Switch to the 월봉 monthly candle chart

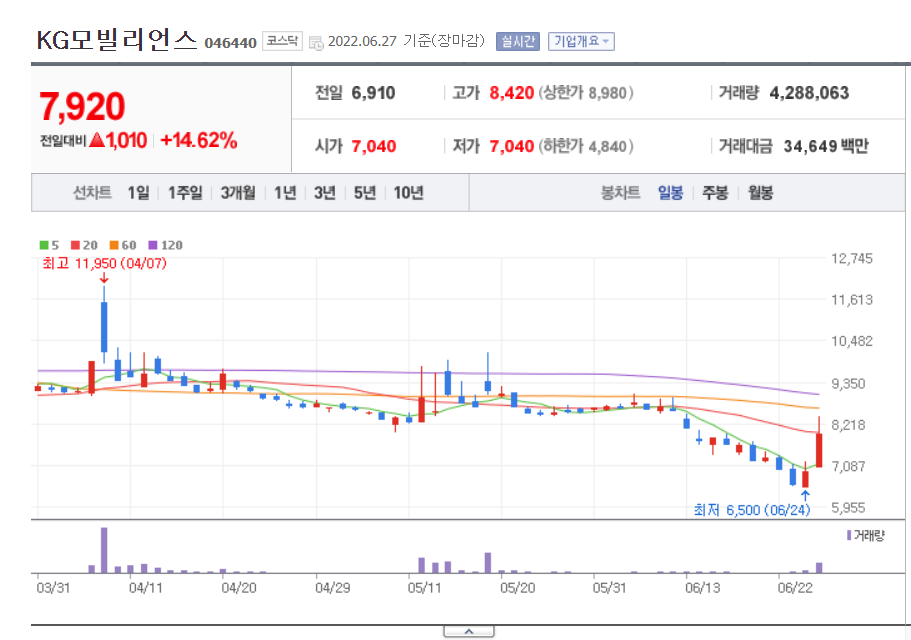760,193
